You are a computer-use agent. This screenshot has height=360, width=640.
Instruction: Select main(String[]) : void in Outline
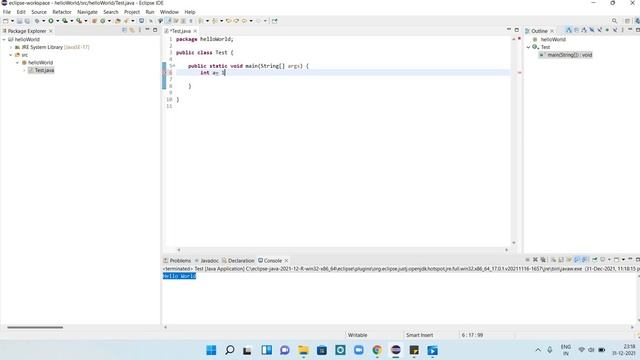[x=566, y=55]
